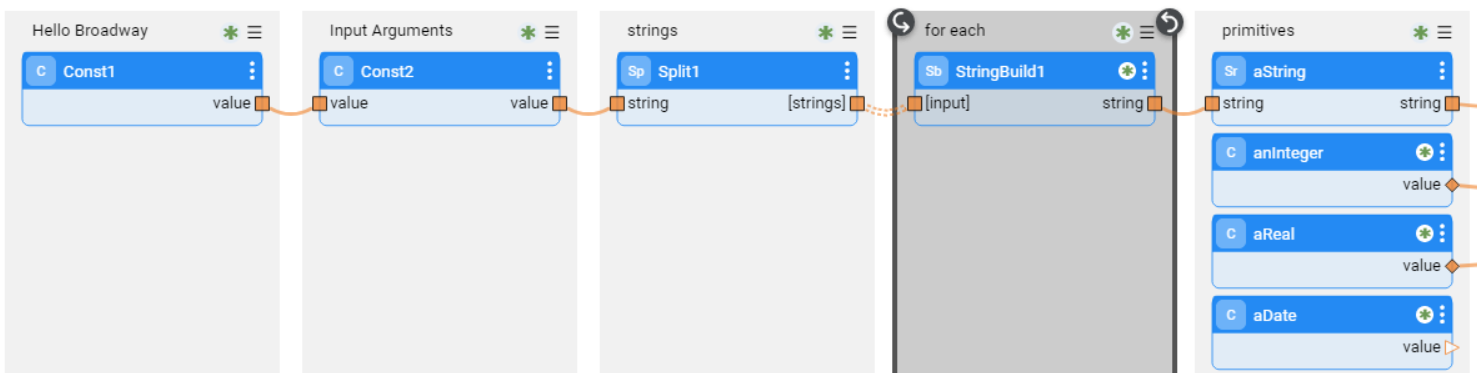1477x373 pixels.
Task: Select the aDate node title
Action: (x=1274, y=315)
